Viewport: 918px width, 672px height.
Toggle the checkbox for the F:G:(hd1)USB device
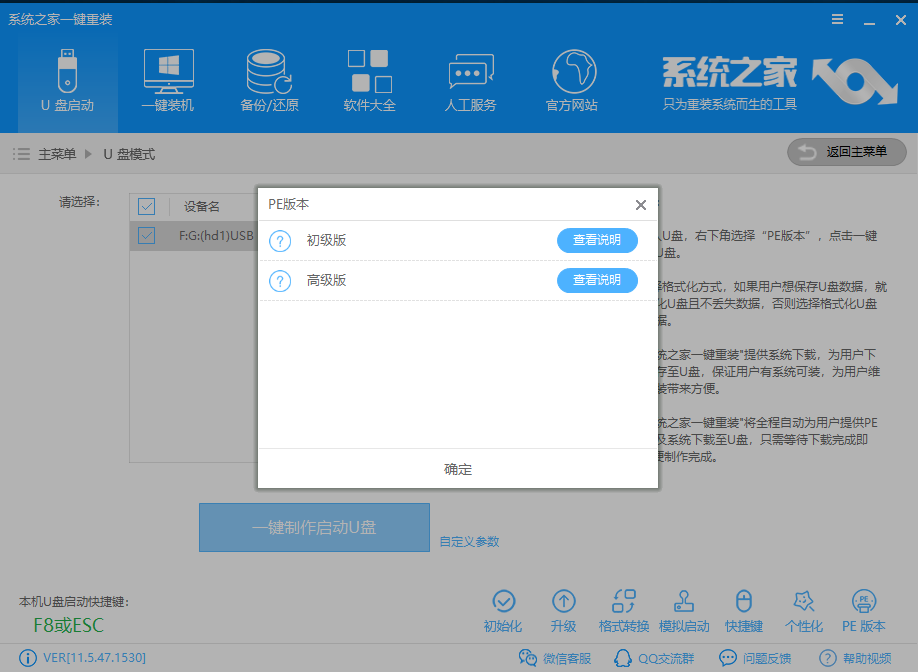pos(146,236)
